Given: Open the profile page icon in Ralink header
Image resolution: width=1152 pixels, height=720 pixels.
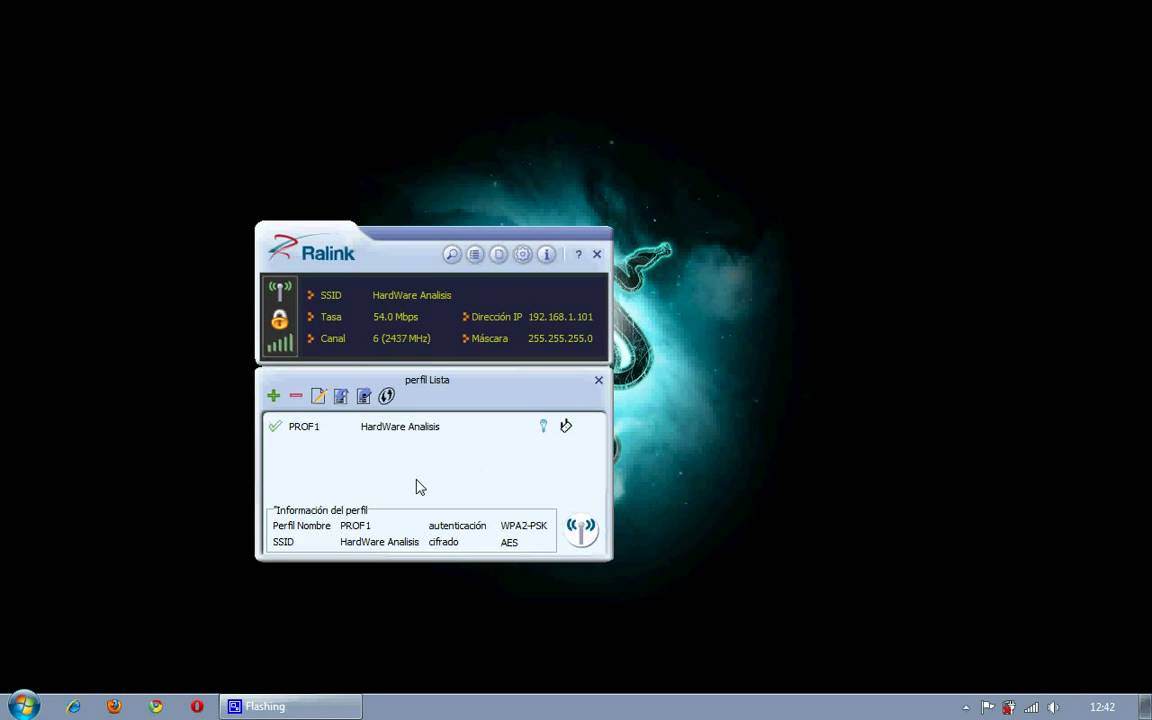Looking at the screenshot, I should (498, 254).
